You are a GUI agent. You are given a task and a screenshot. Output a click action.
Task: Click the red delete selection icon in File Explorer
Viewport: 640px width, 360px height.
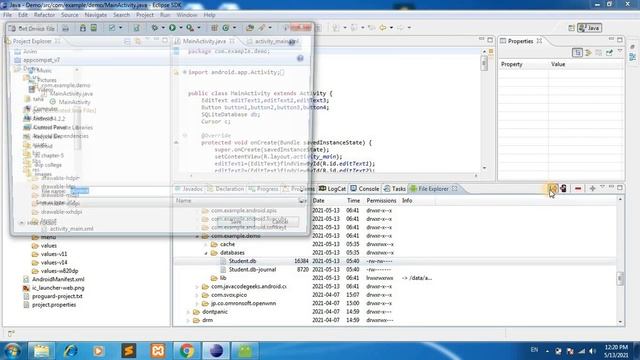tap(578, 189)
